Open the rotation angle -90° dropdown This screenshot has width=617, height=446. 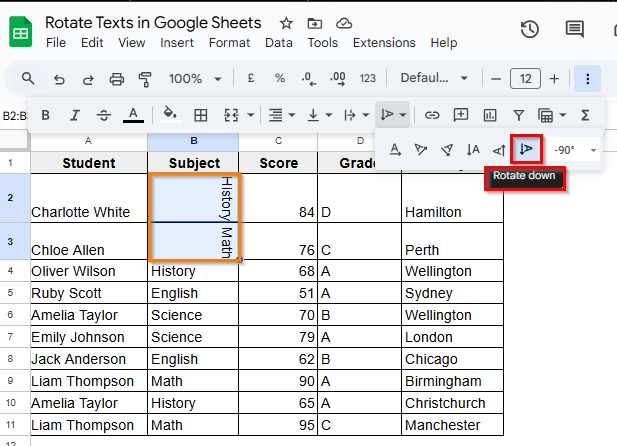coord(574,150)
